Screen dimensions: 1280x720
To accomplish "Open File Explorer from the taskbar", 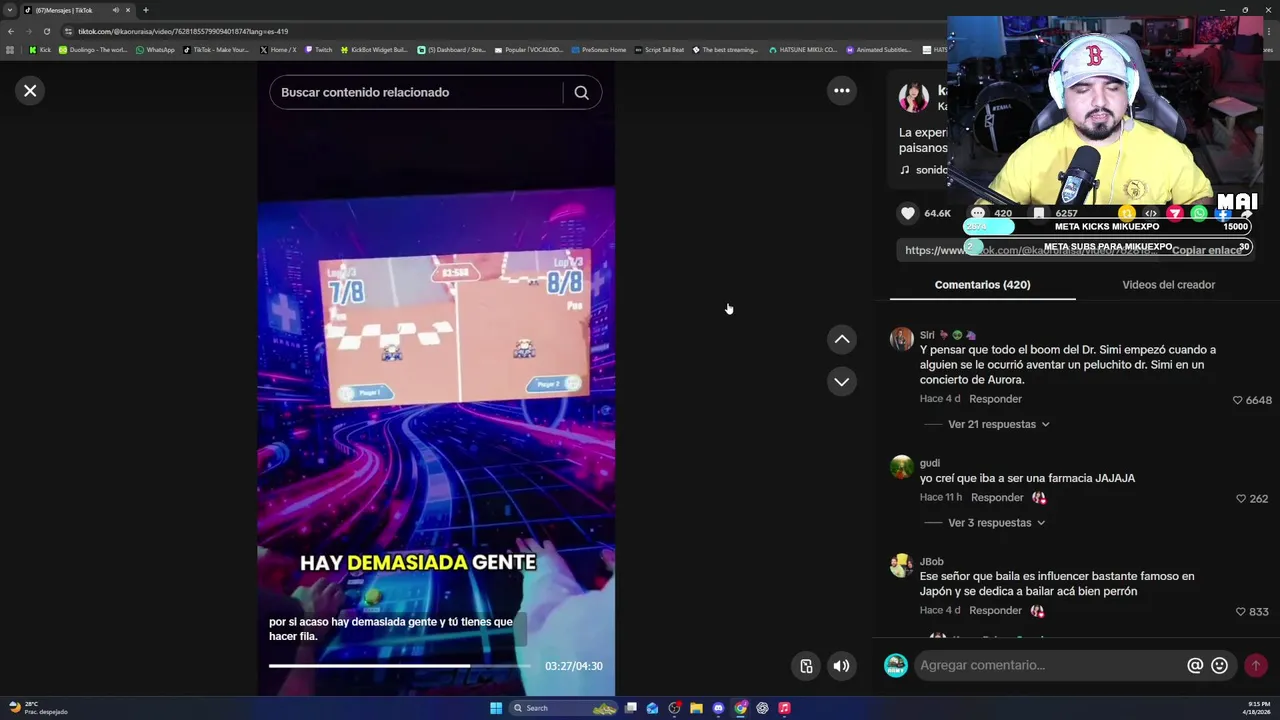I will click(696, 708).
